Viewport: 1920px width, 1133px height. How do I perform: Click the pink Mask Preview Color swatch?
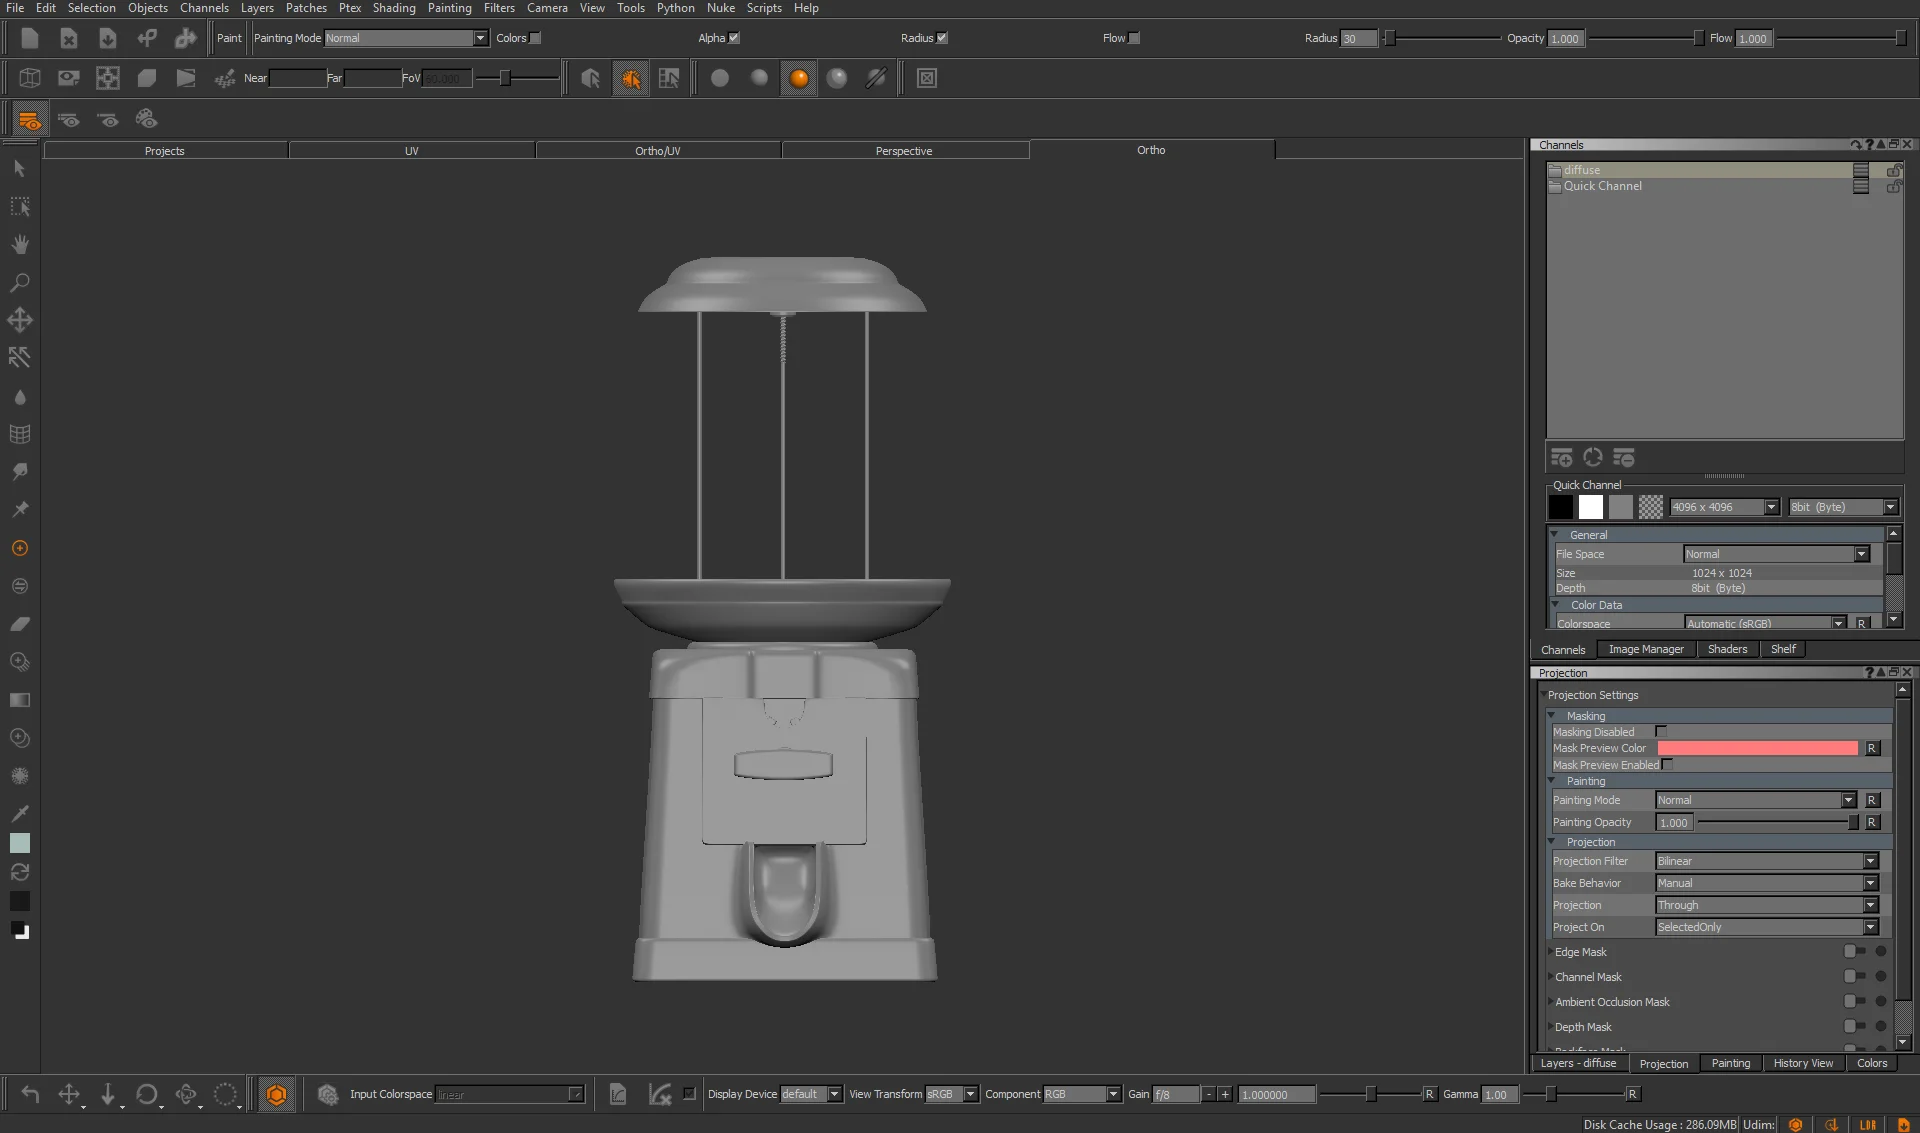pyautogui.click(x=1756, y=748)
